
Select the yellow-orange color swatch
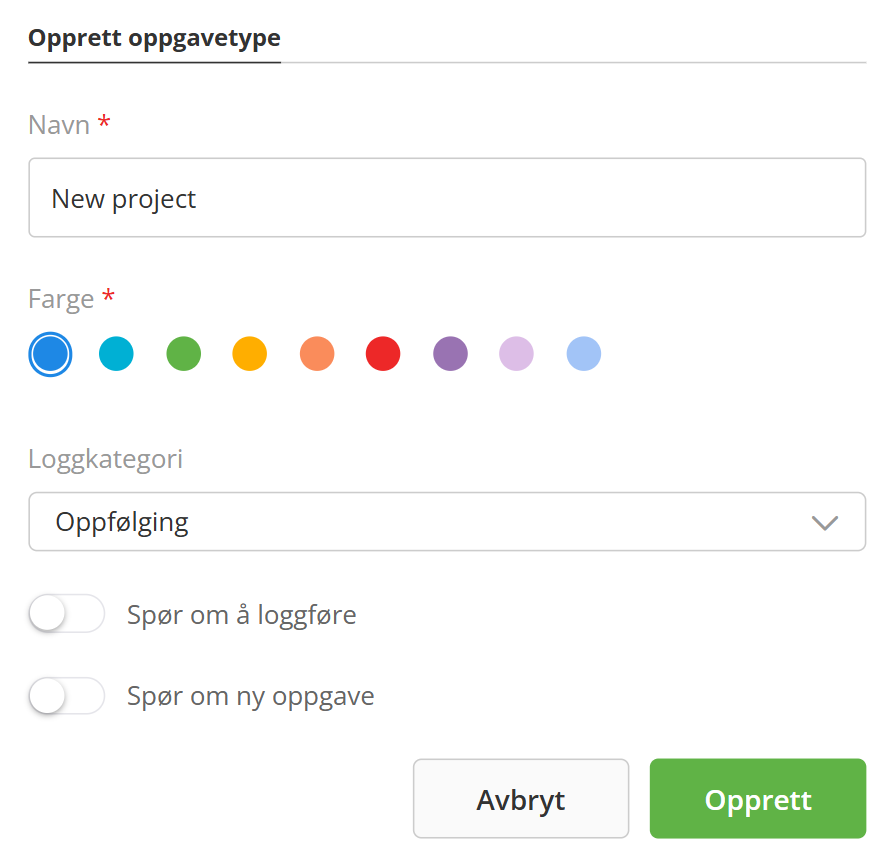250,354
